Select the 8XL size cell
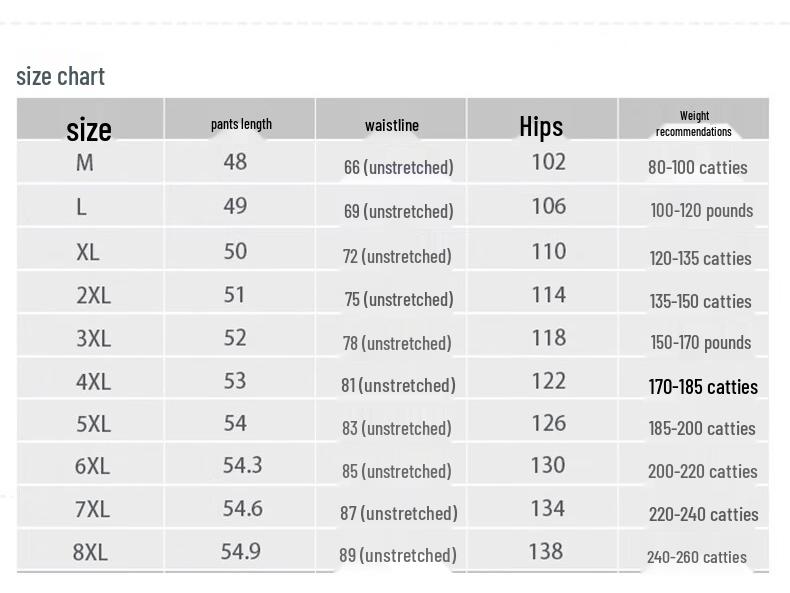Screen dimensions: 790x593 (90, 552)
